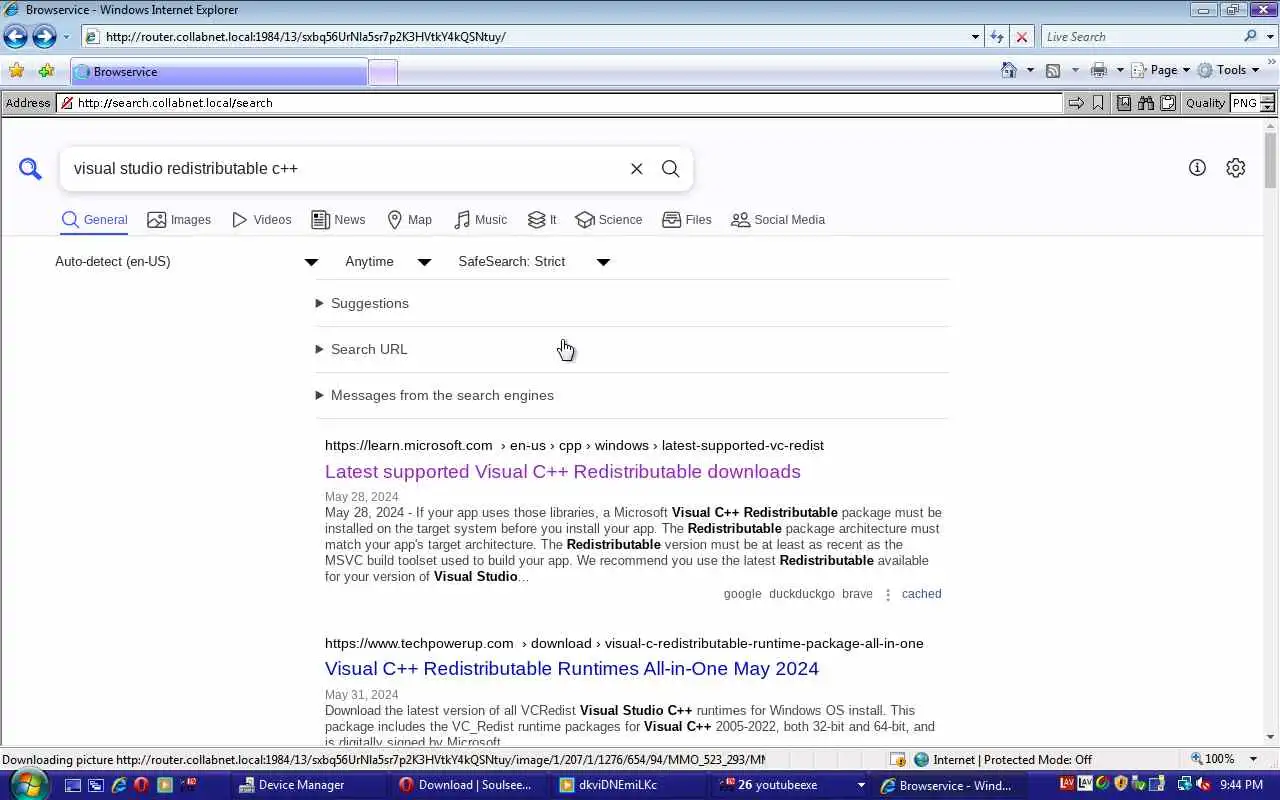Open the Home button dropdown arrow
1280x800 pixels.
pyautogui.click(x=1030, y=70)
